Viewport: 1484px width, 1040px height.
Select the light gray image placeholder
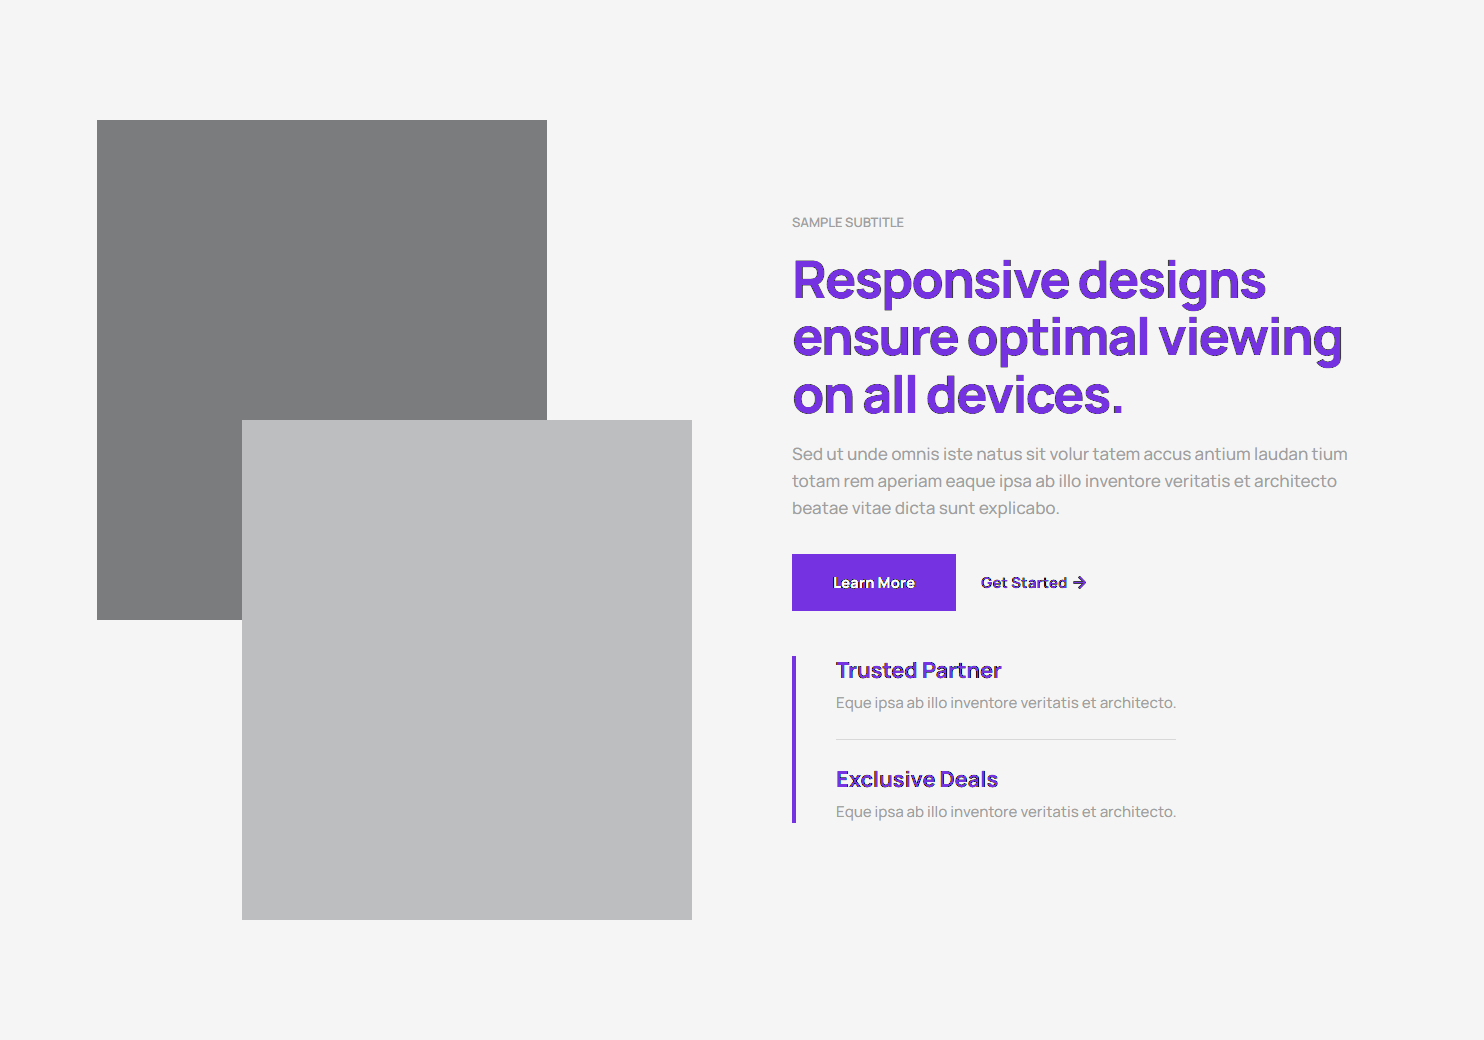[467, 700]
